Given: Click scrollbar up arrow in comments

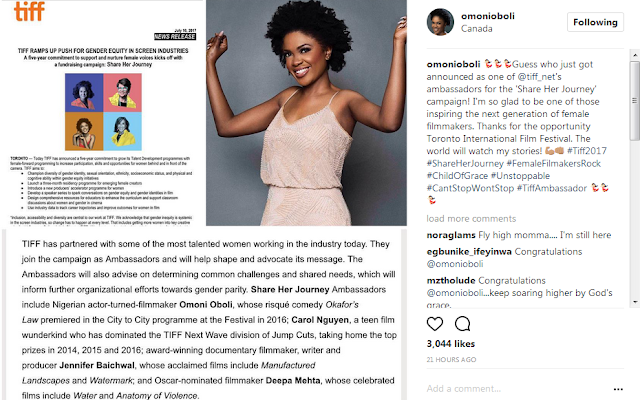Looking at the screenshot, I should point(635,55).
